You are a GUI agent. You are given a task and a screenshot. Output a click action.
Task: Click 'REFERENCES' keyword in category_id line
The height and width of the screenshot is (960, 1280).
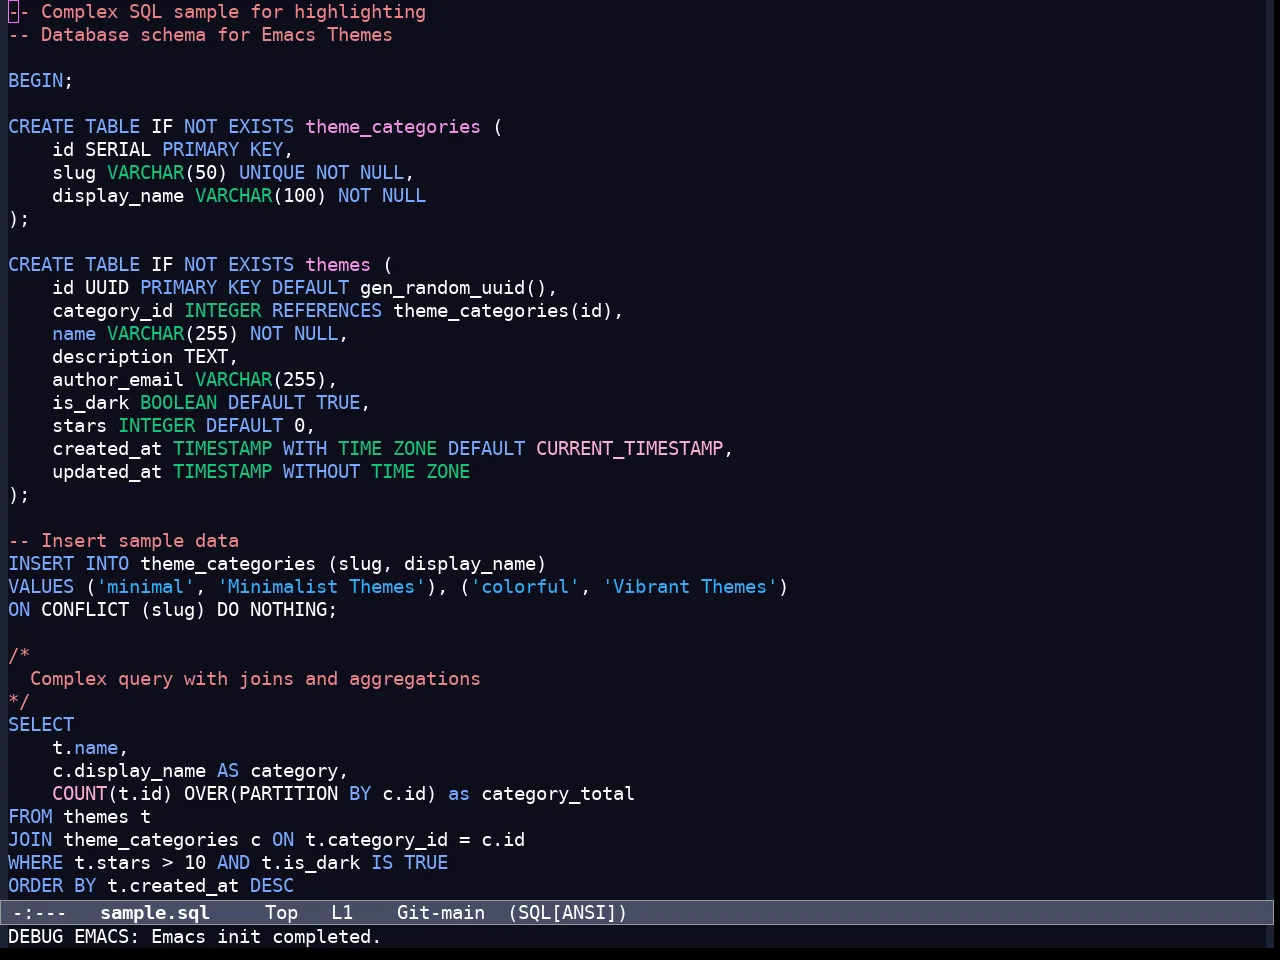coord(327,311)
